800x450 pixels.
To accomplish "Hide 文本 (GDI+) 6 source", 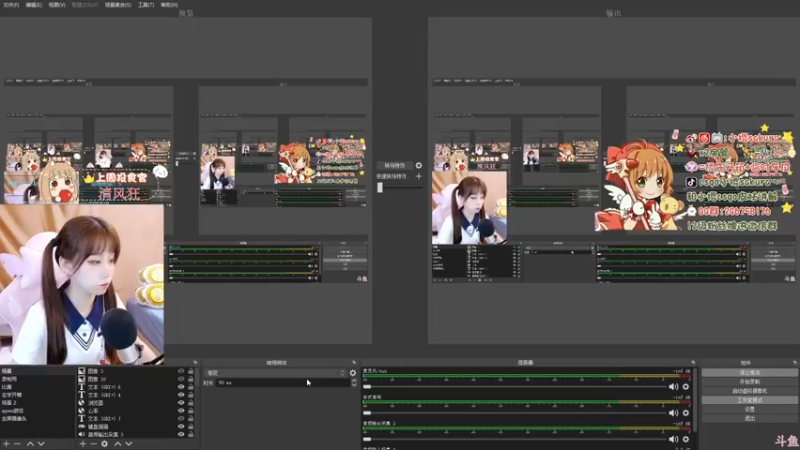I will coord(181,387).
